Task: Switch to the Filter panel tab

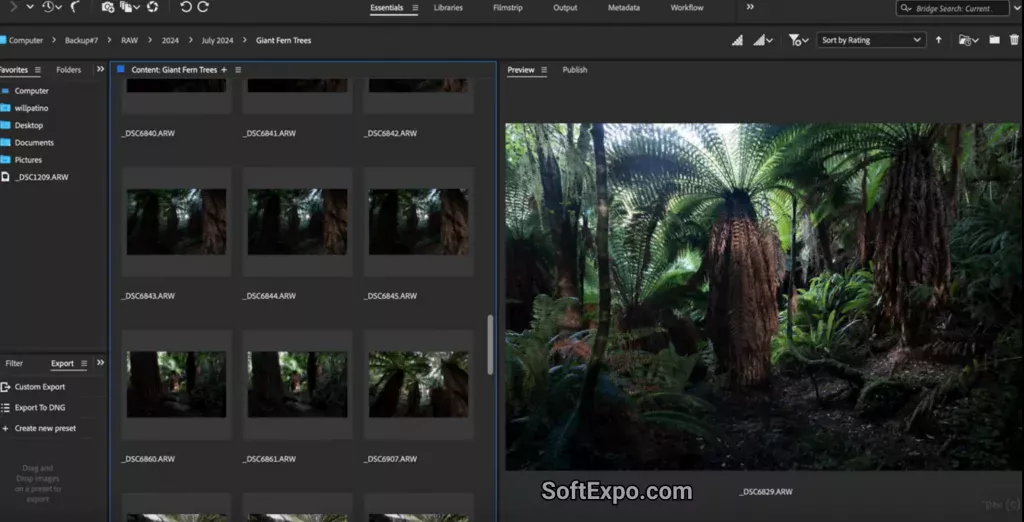Action: pos(14,364)
